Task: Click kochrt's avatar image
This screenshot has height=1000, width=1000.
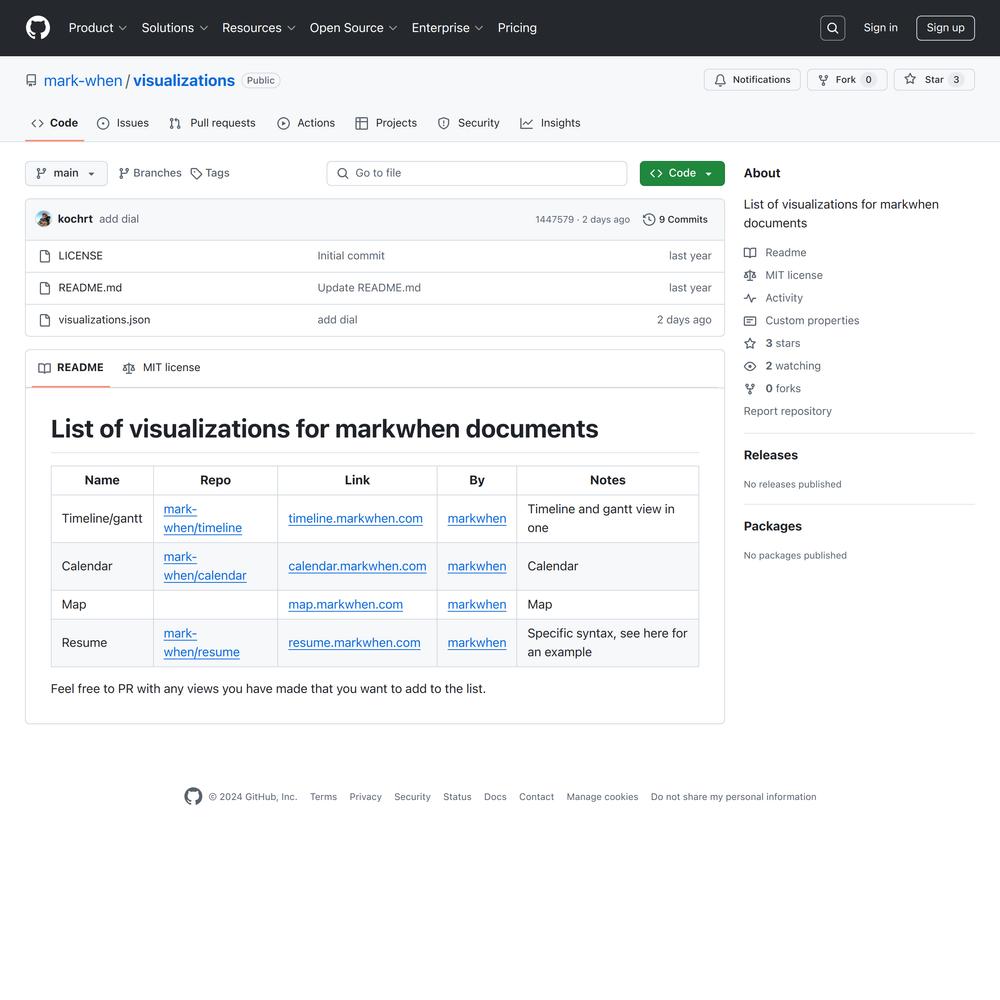Action: [44, 219]
